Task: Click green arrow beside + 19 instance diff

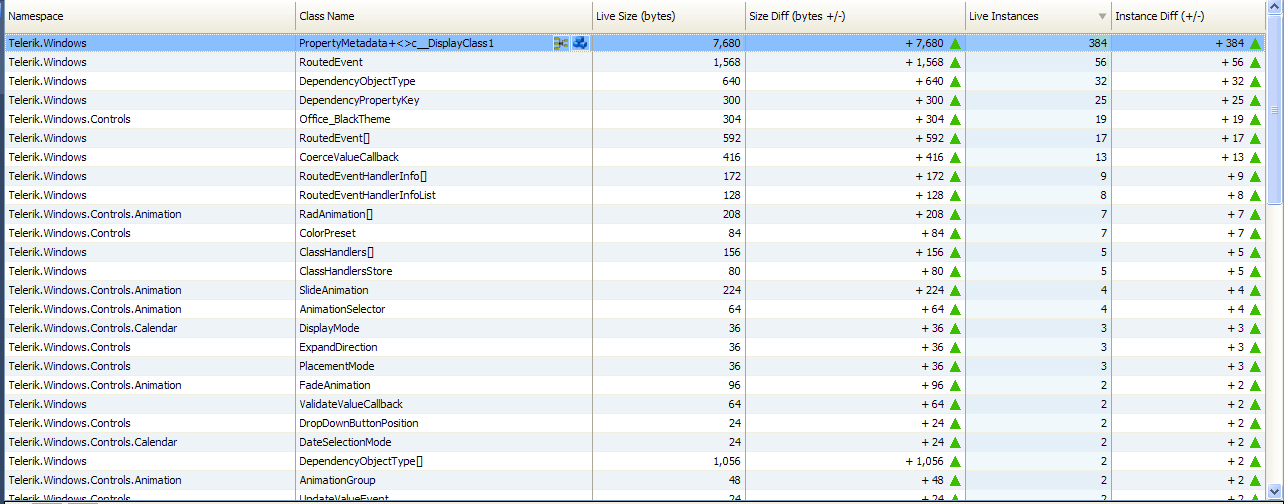Action: pyautogui.click(x=1255, y=120)
